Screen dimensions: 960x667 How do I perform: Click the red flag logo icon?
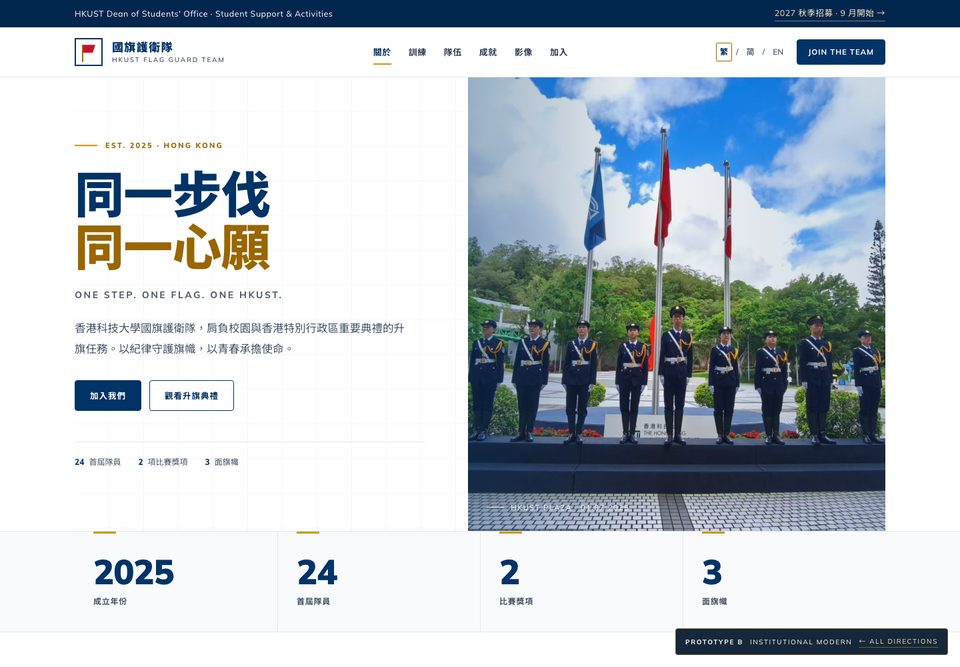pyautogui.click(x=88, y=52)
